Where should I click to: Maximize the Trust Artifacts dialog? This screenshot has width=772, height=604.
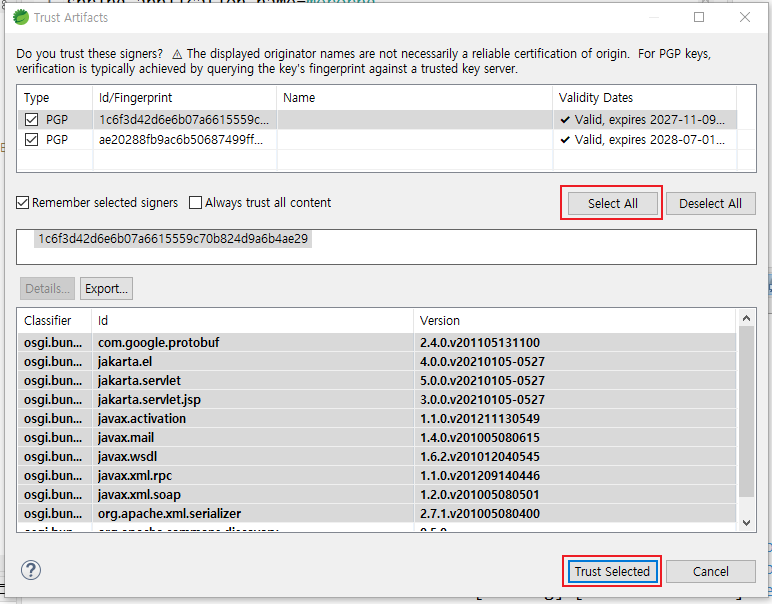pyautogui.click(x=699, y=17)
